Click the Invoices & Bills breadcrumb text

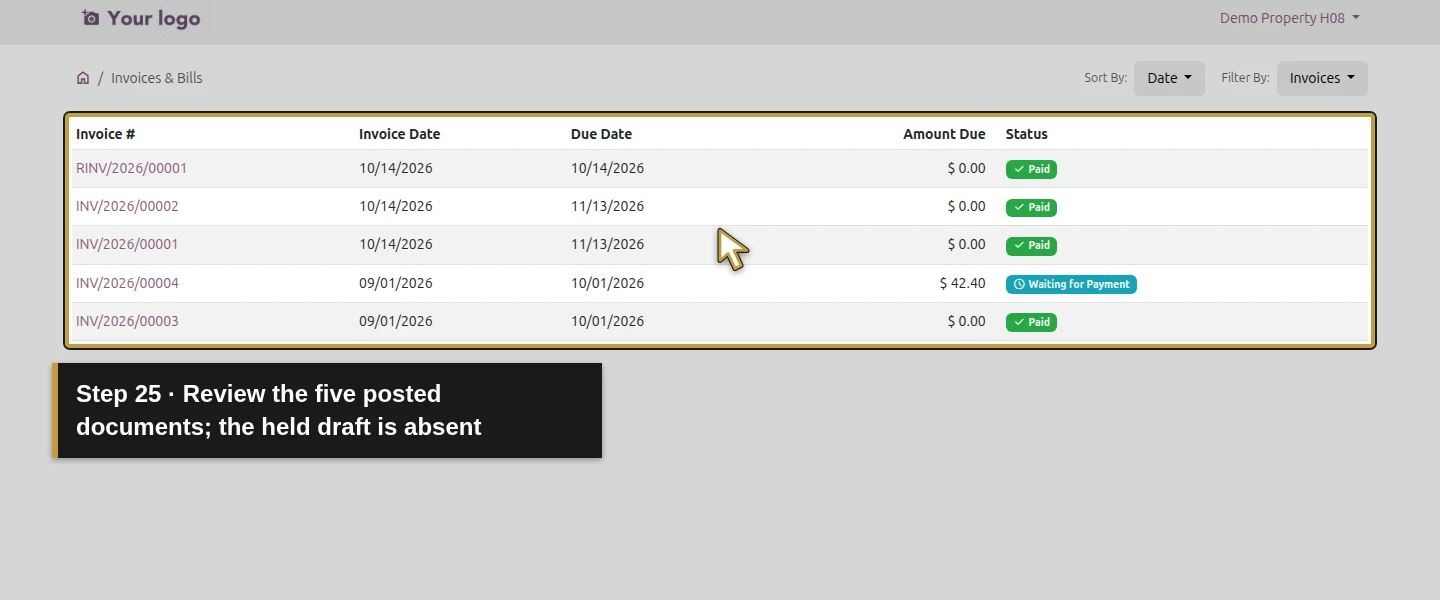point(157,78)
